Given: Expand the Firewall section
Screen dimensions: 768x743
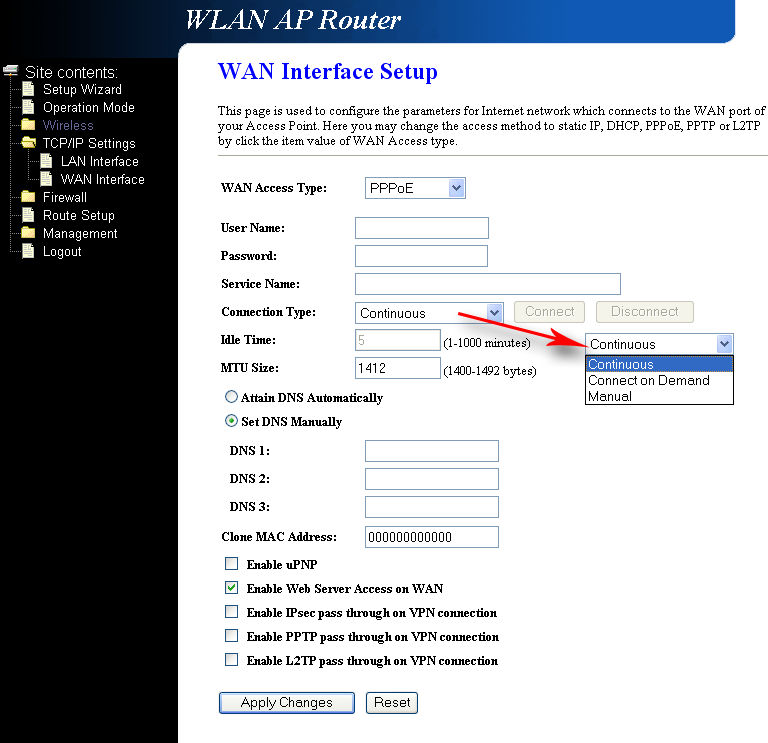Looking at the screenshot, I should (65, 197).
